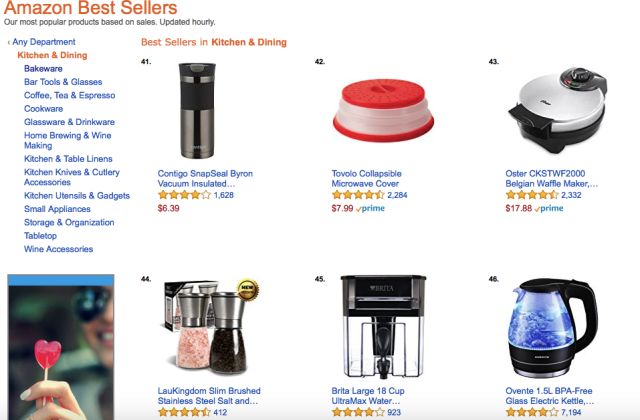
Task: Open the Small Appliances category
Action: [57, 209]
